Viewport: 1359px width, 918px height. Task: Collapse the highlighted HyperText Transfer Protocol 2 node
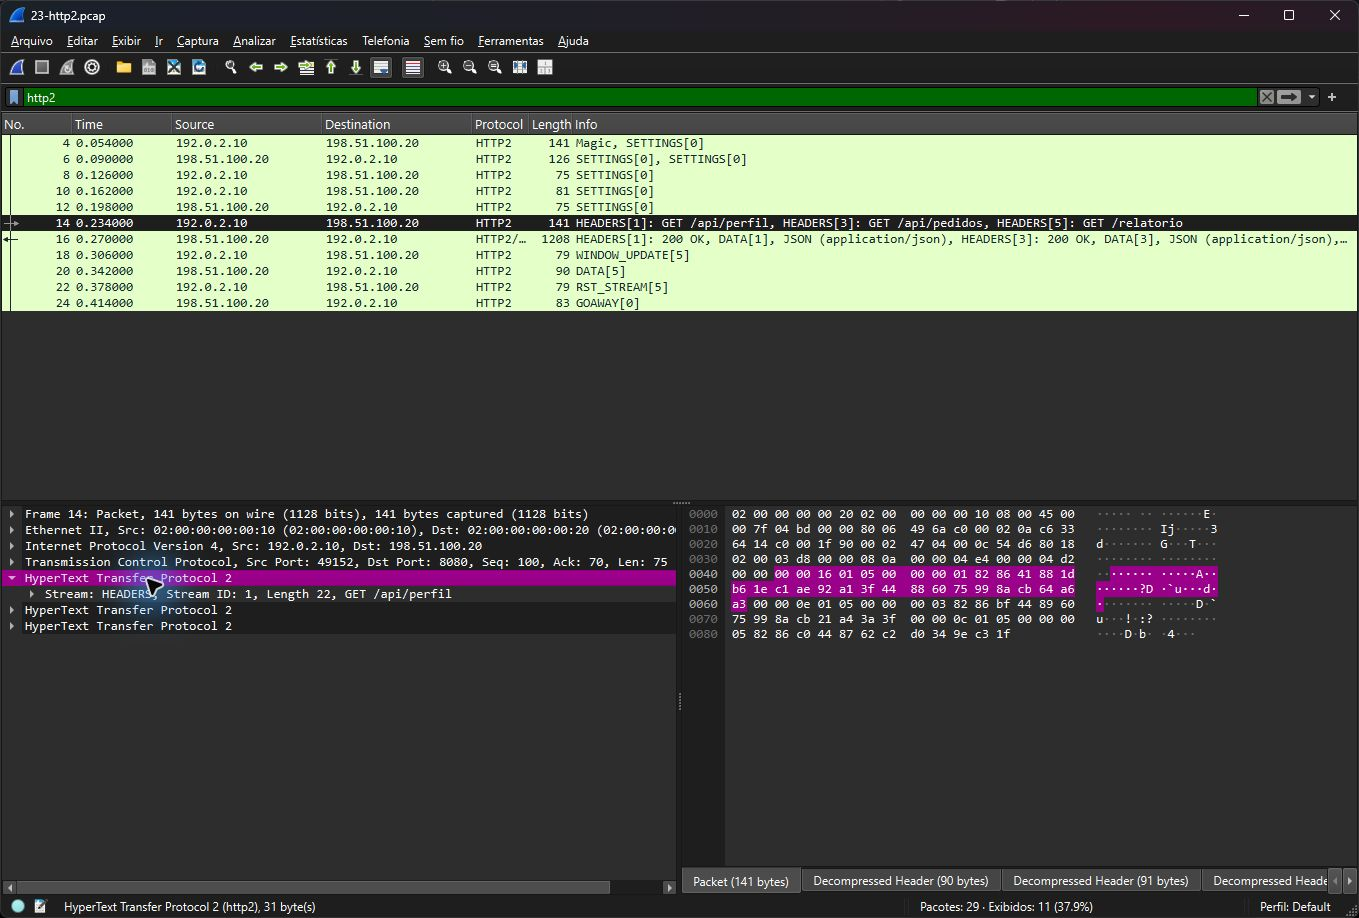pos(12,578)
